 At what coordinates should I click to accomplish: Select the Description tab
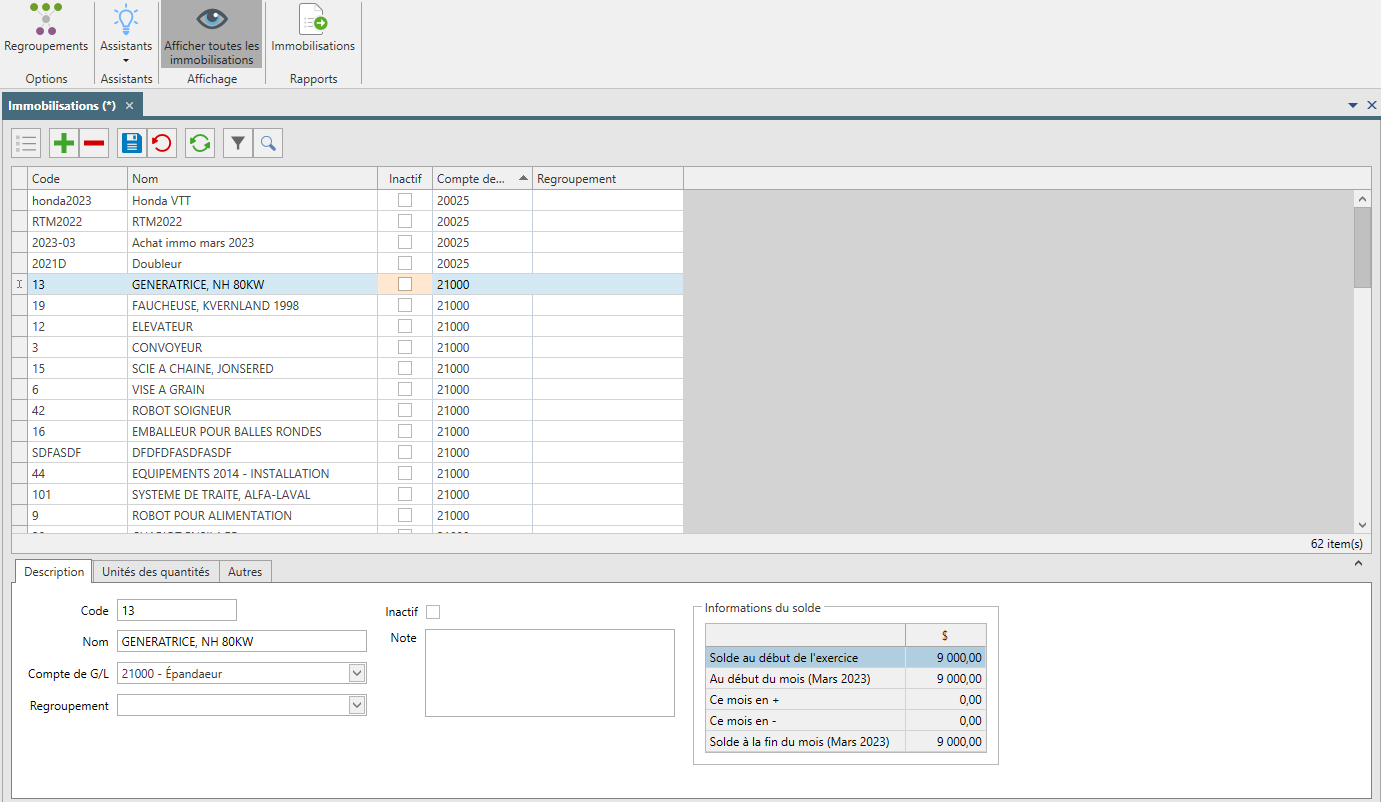[54, 572]
